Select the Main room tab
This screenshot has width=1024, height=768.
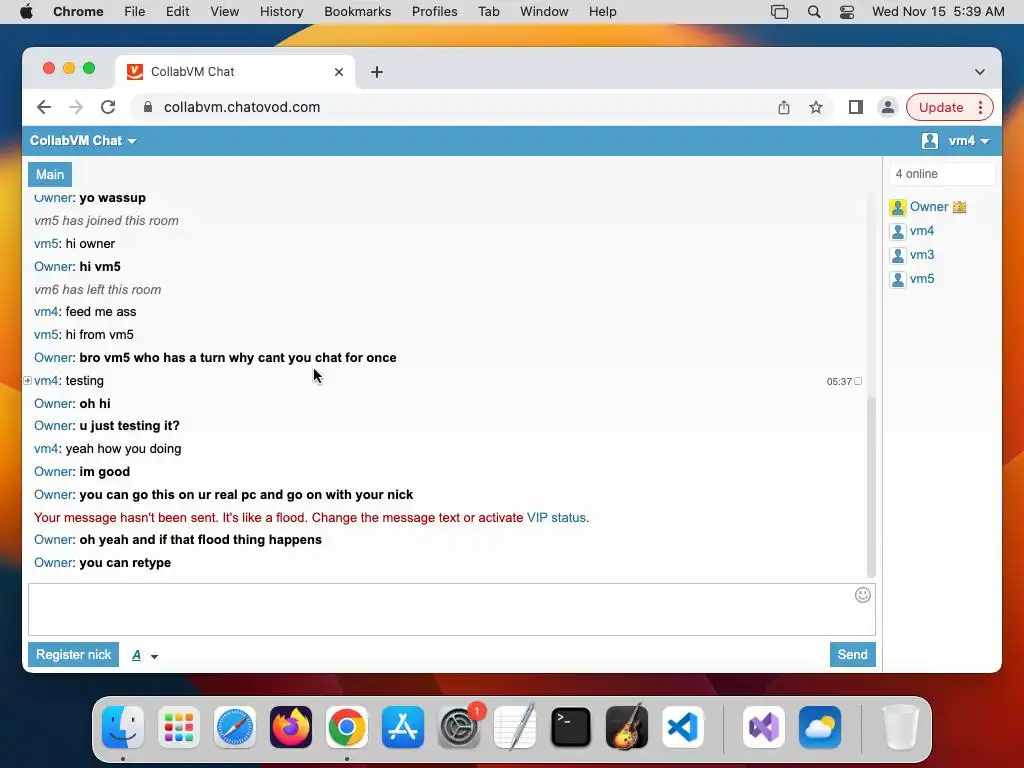(50, 174)
